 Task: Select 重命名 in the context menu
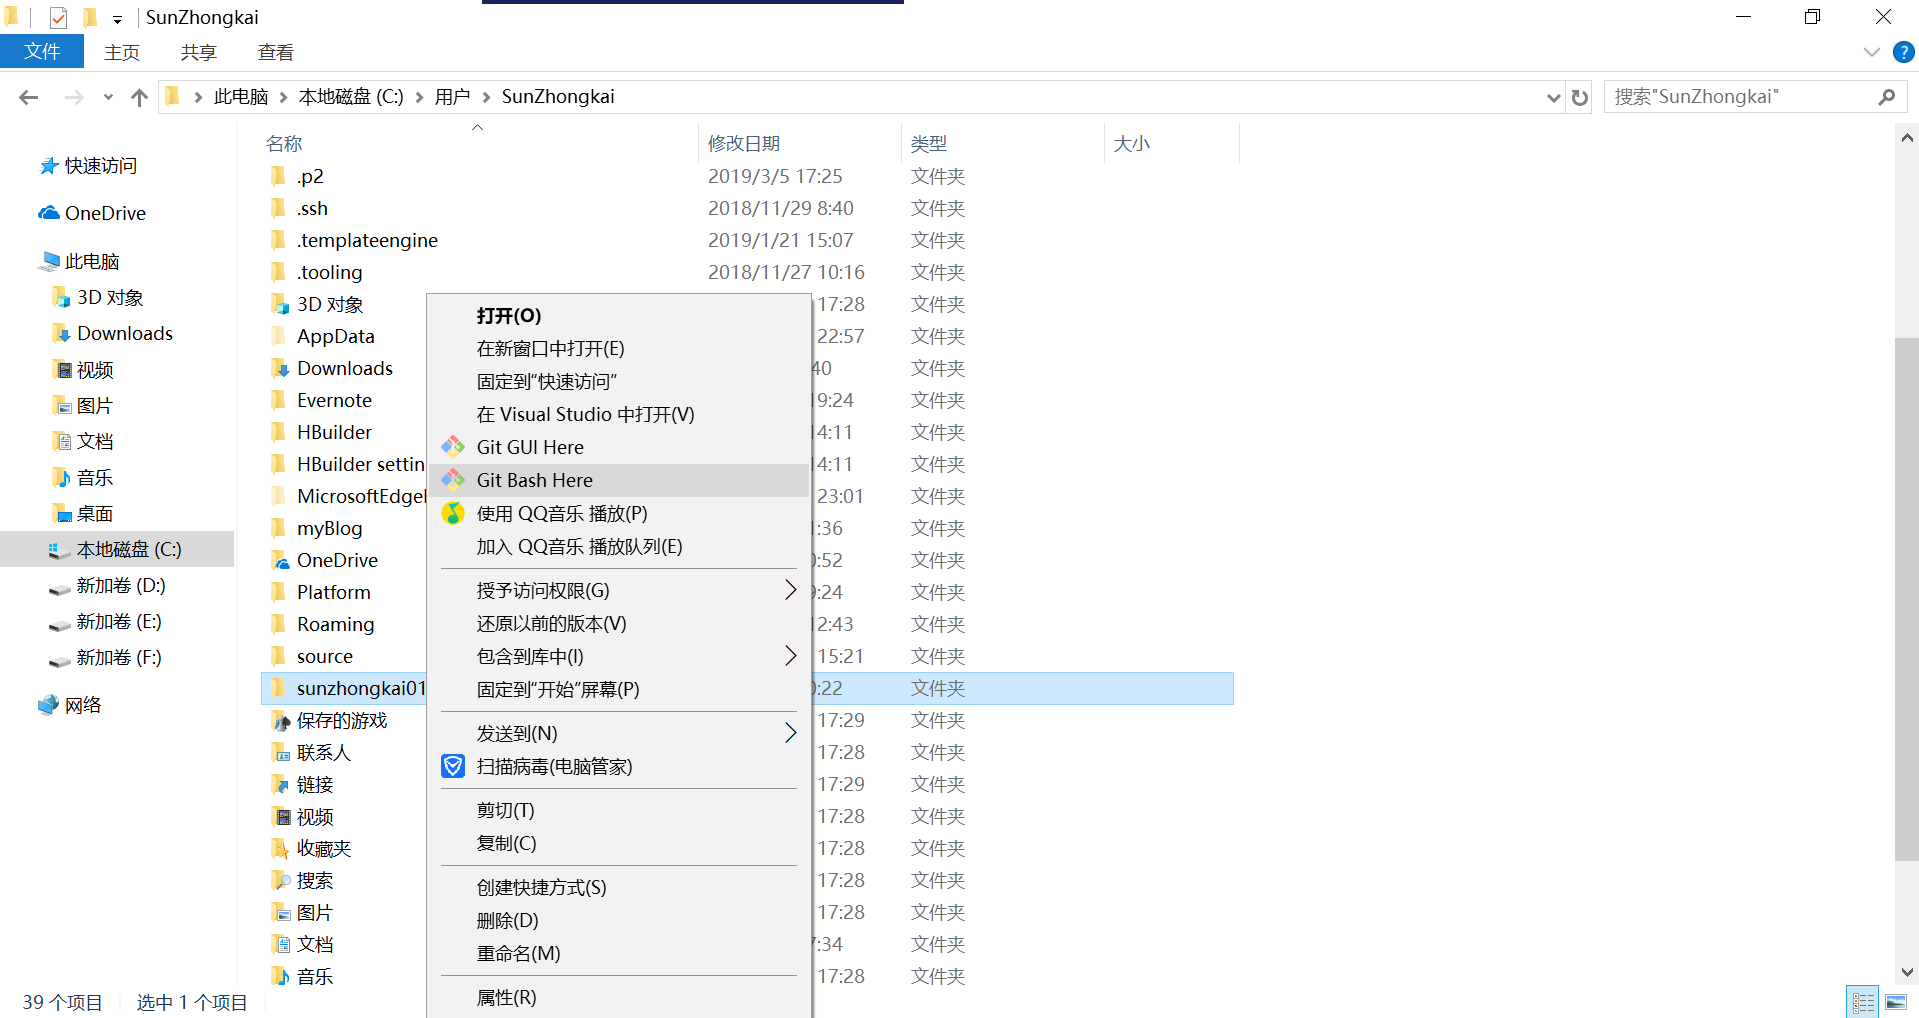[518, 953]
